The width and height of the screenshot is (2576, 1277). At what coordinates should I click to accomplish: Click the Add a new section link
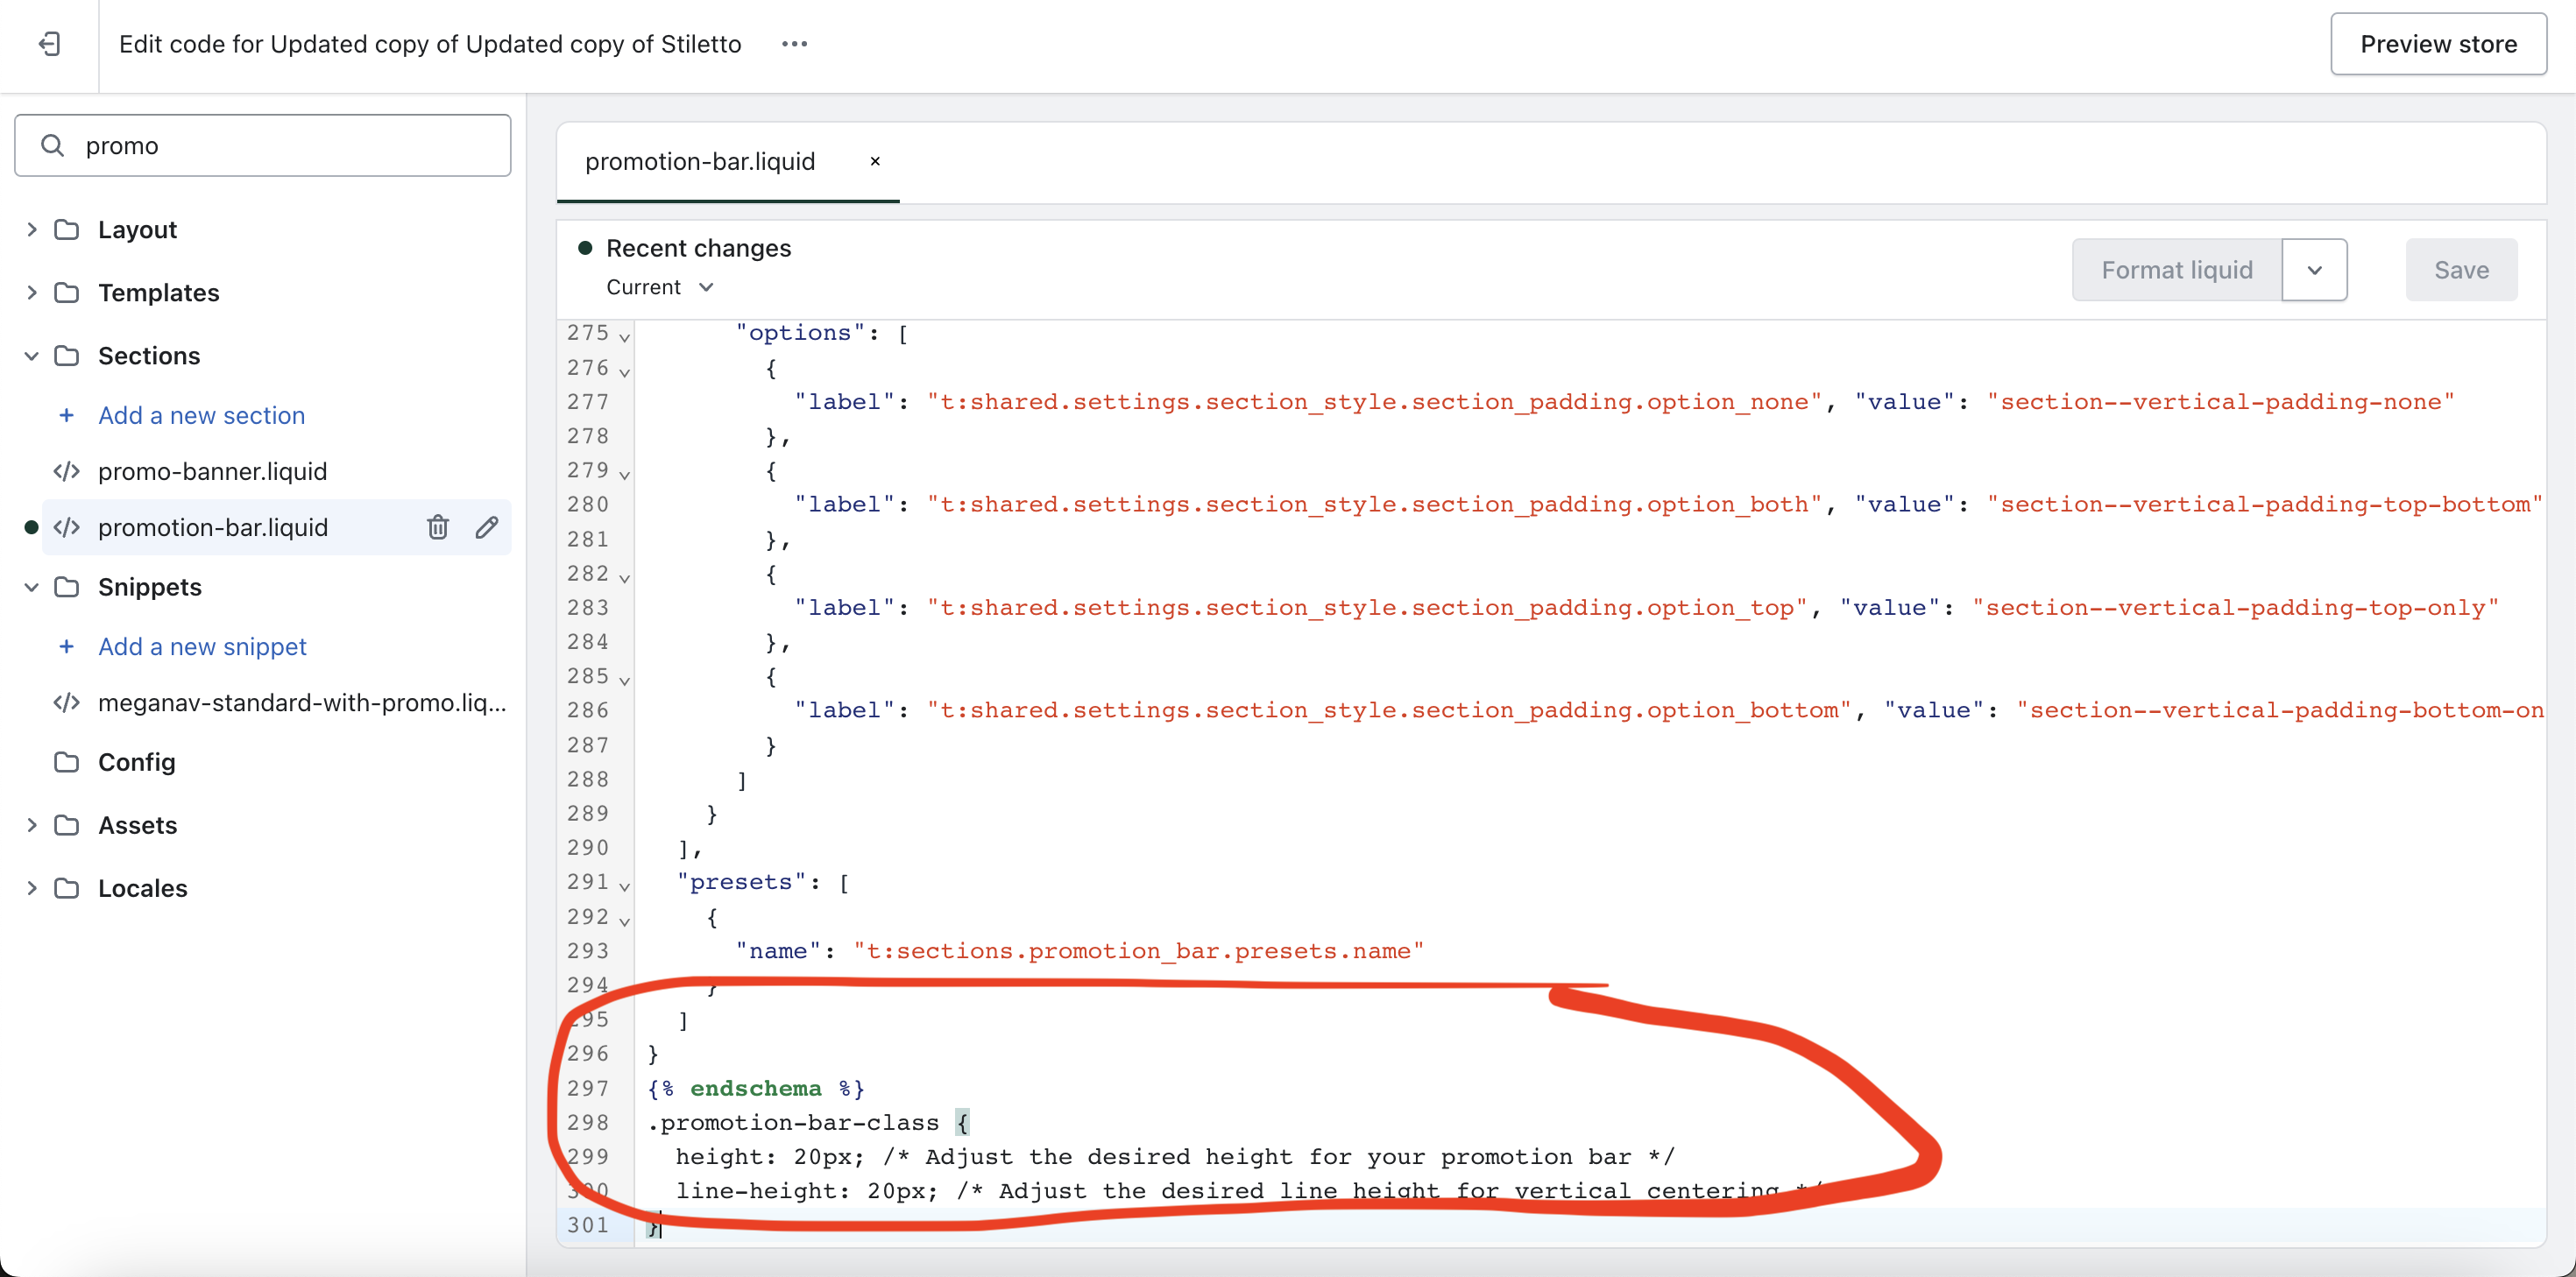tap(201, 415)
